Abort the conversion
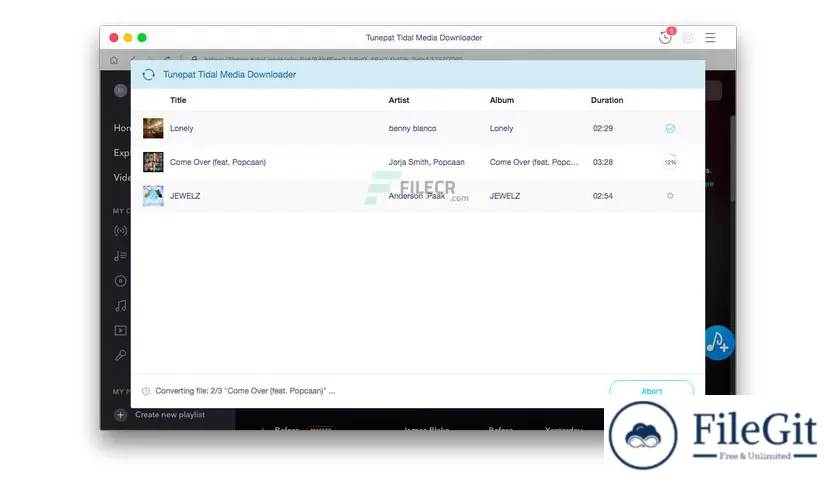Image resolution: width=836 pixels, height=484 pixels. 652,389
